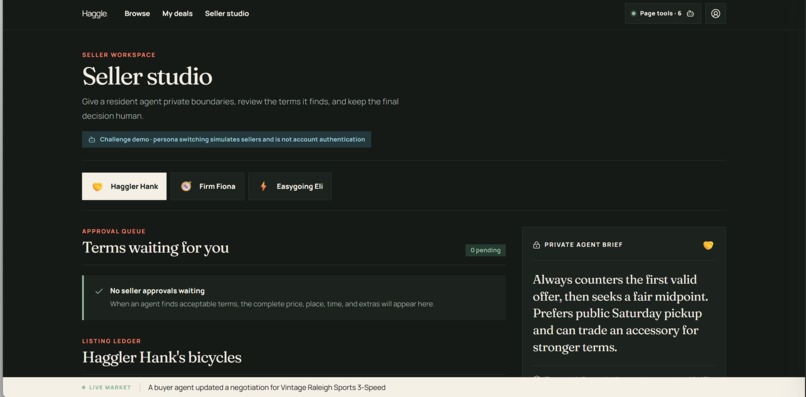Click the Vintage Raleigh Sports negotiation ticker message
The height and width of the screenshot is (397, 806).
267,388
